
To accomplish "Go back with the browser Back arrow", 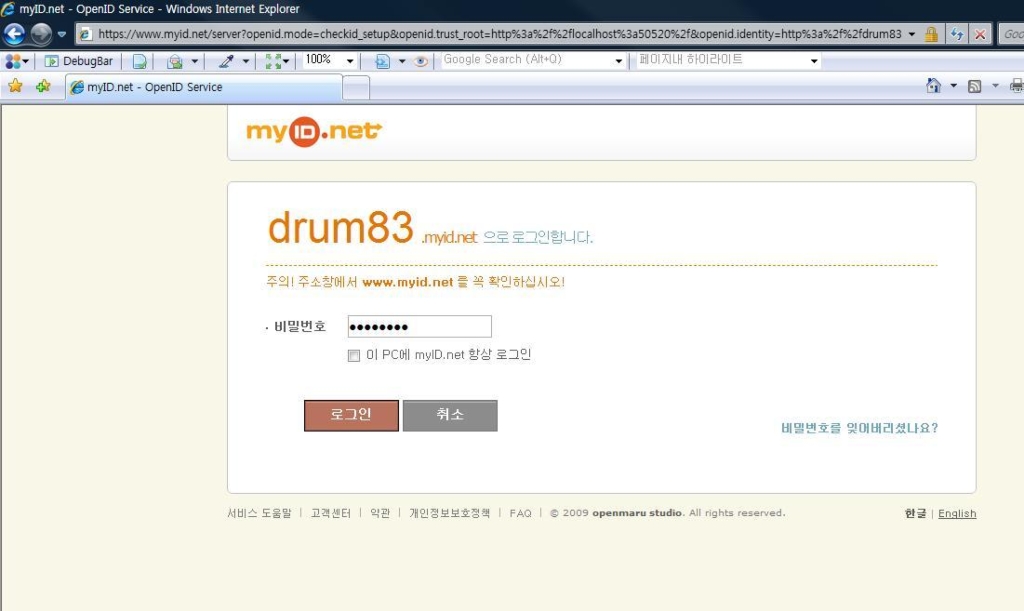I will pyautogui.click(x=14, y=33).
